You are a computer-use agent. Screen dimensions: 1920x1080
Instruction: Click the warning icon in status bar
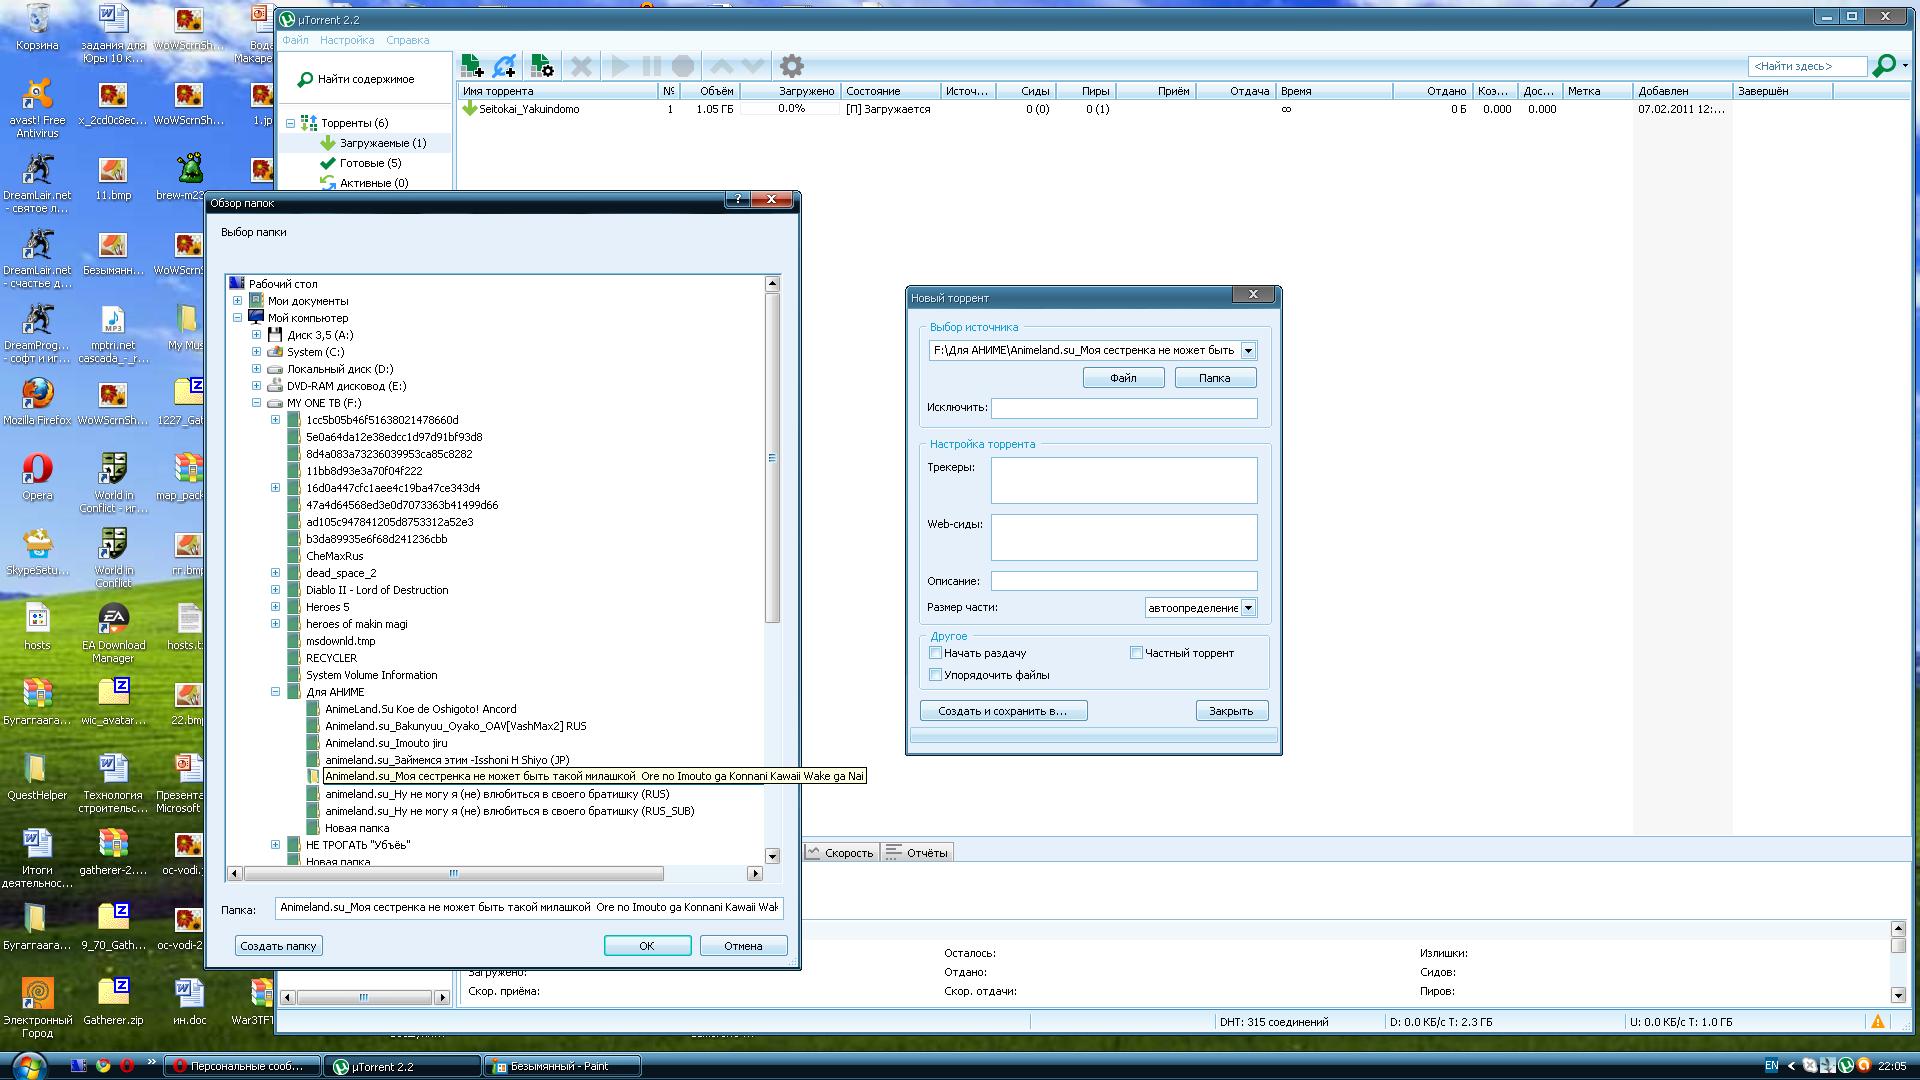(1877, 1021)
